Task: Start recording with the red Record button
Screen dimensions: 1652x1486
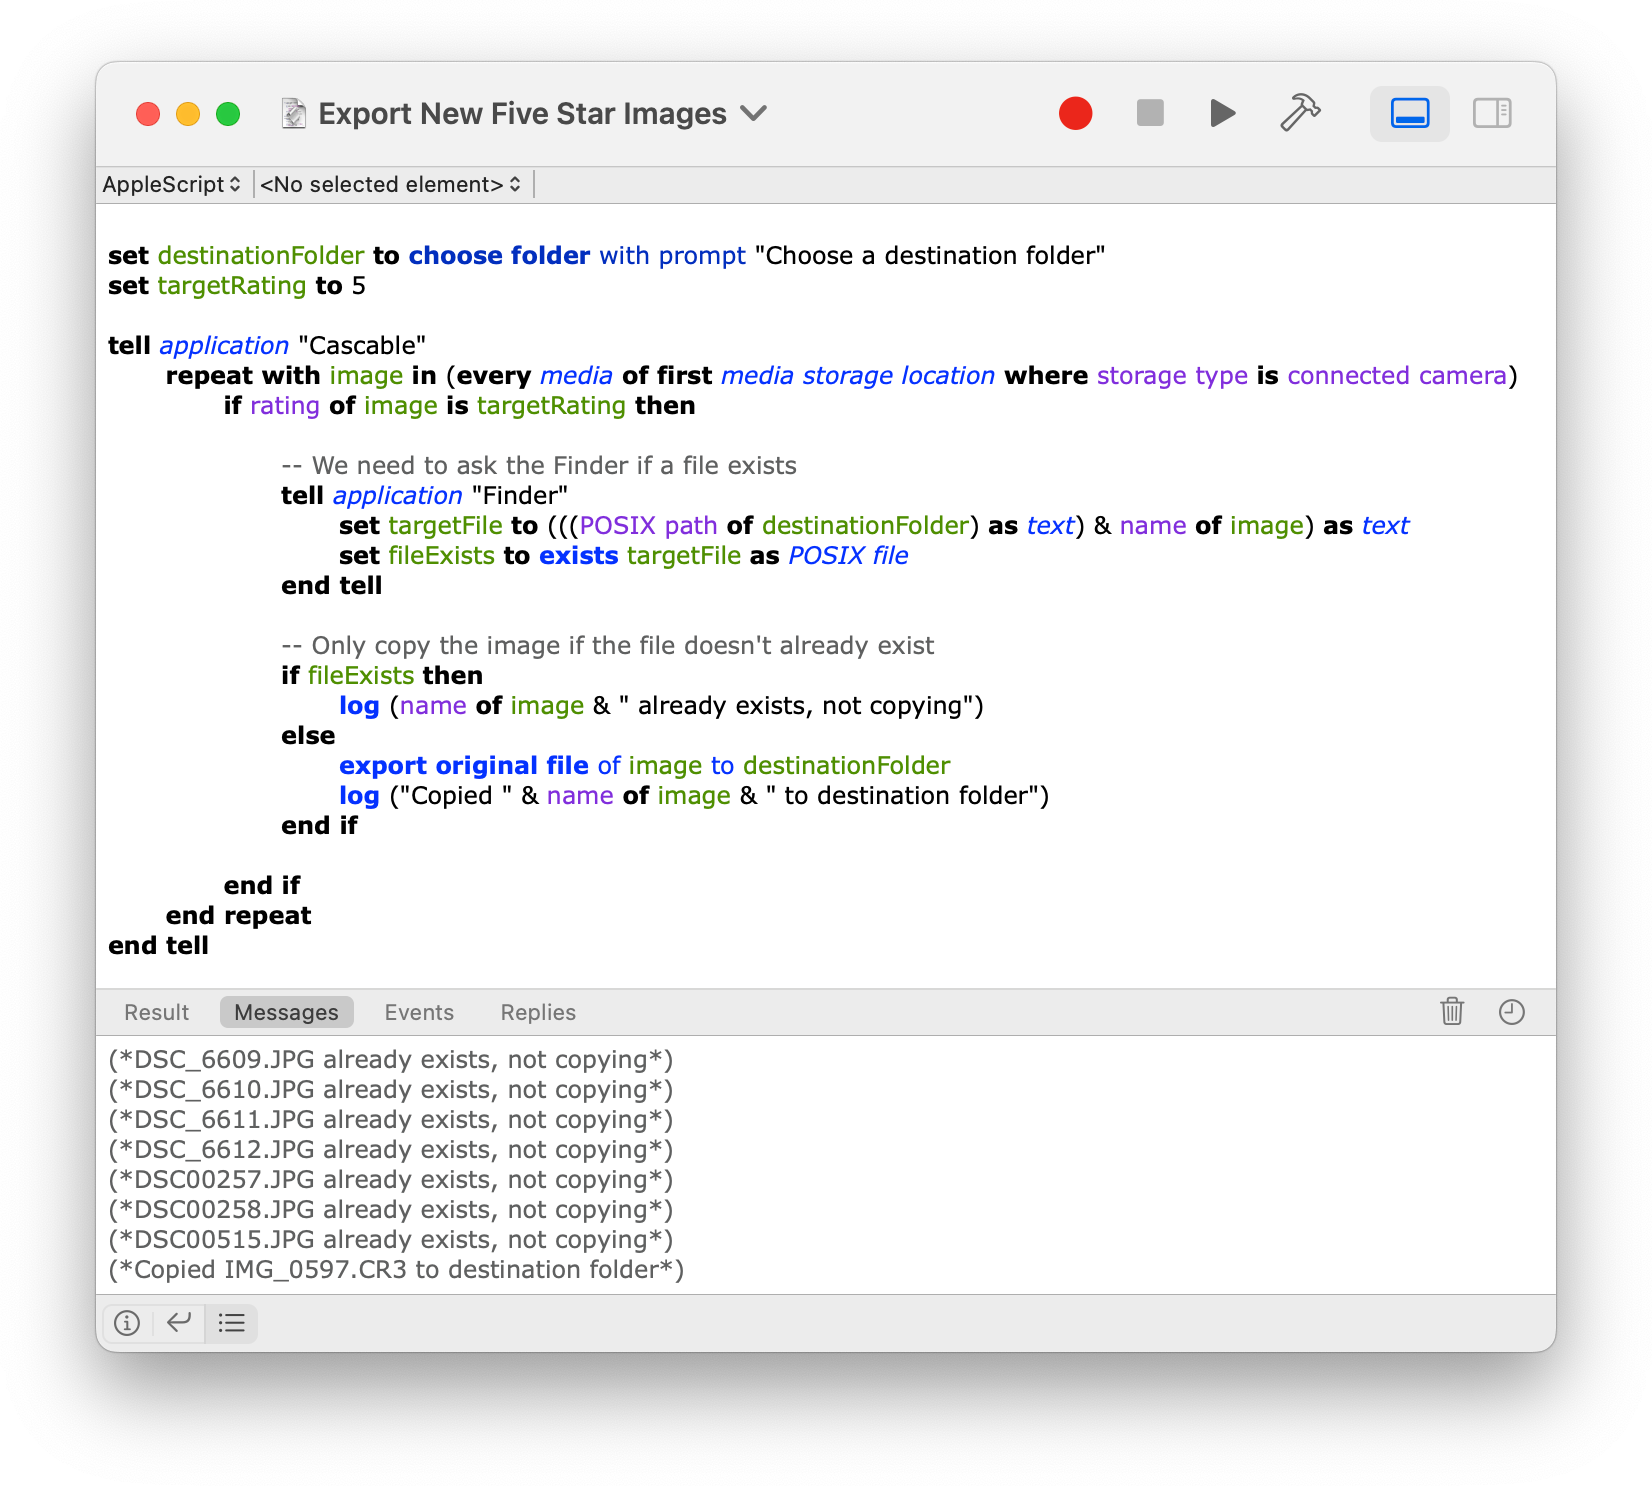Action: click(x=1075, y=113)
